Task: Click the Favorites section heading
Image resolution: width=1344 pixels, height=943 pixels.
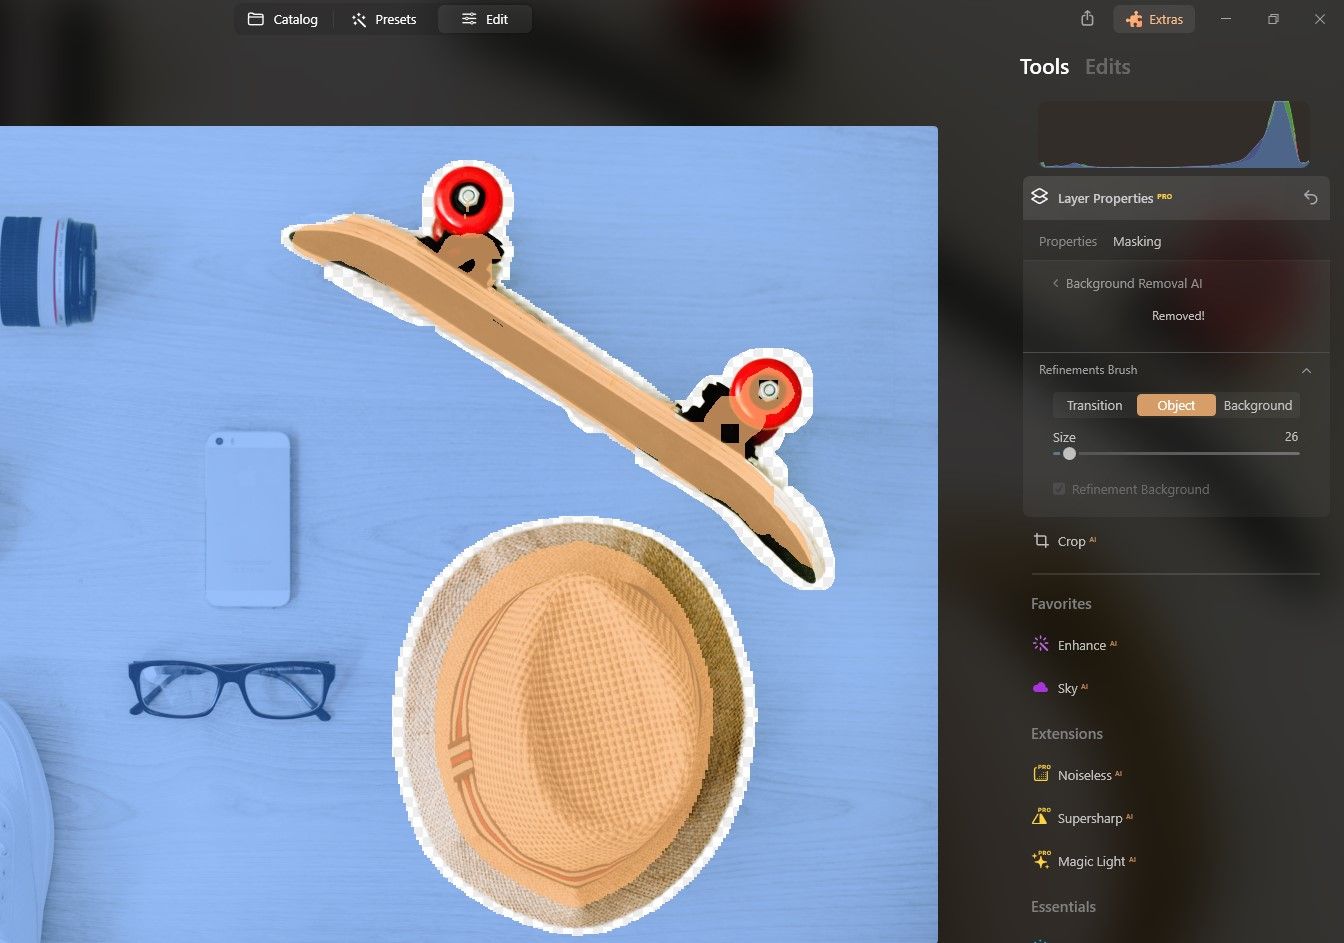Action: coord(1061,604)
